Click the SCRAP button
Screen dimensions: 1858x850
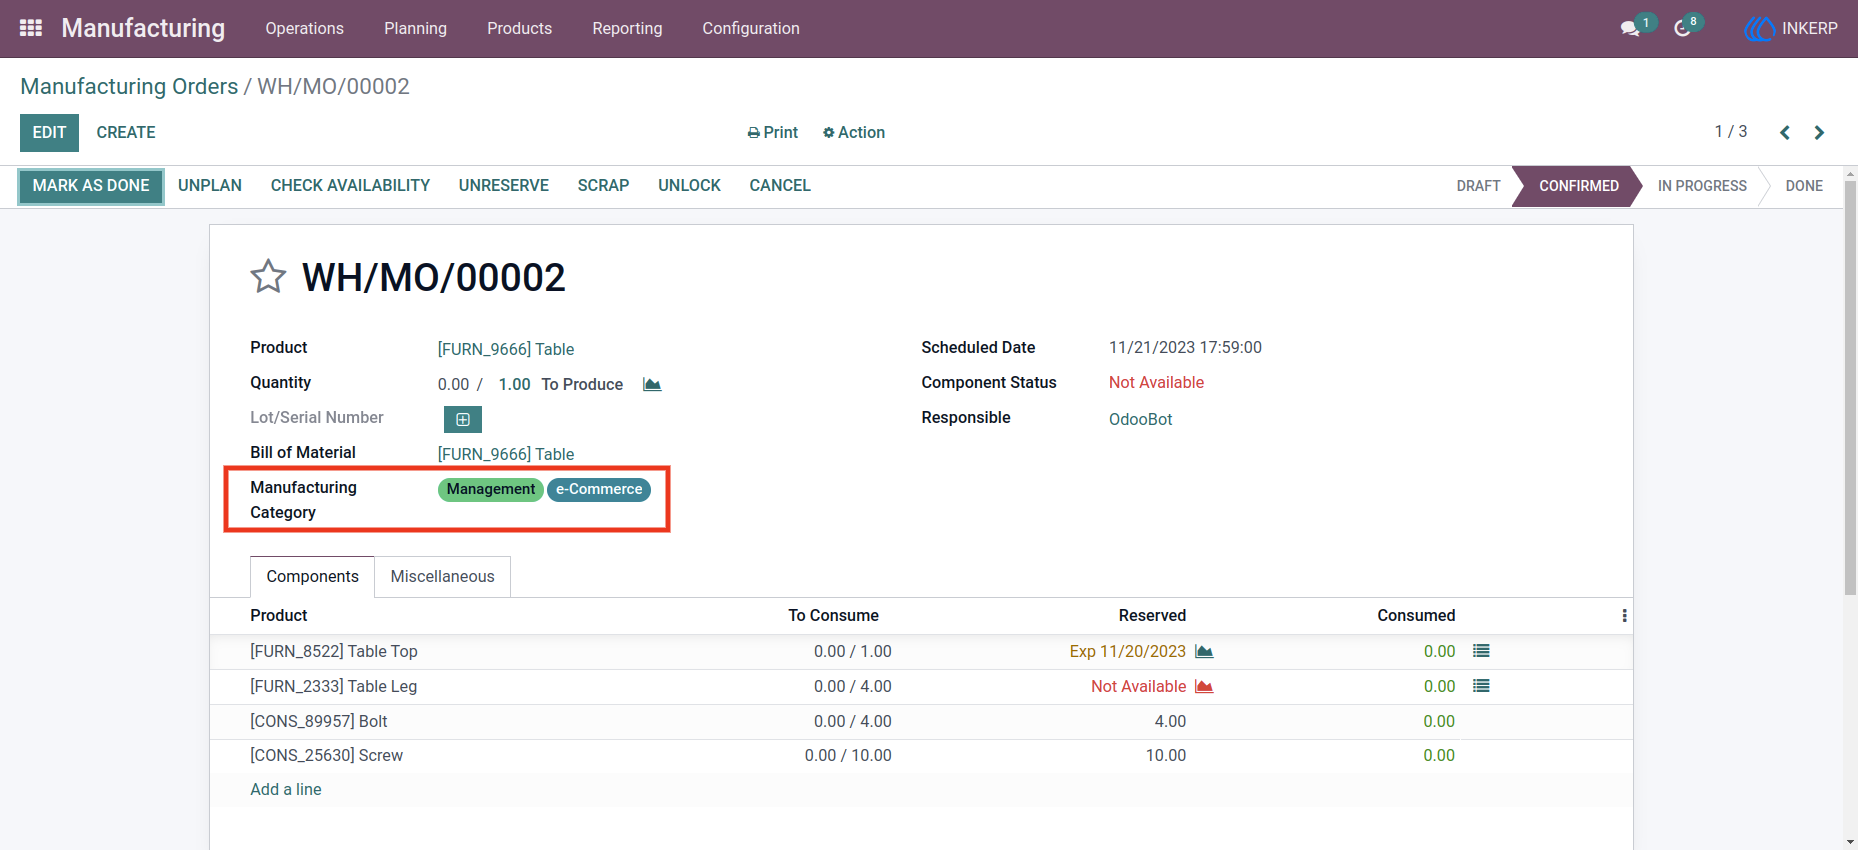(603, 186)
